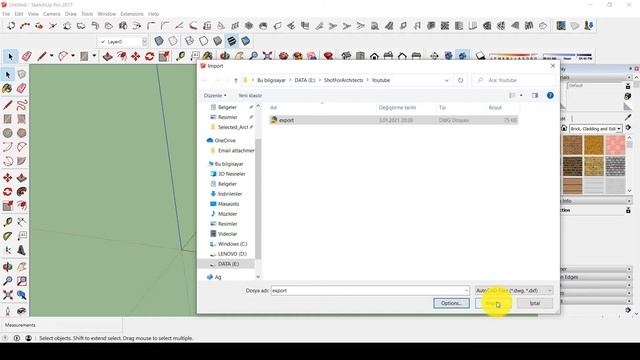Open the Line tool dropdown arrow

(x=51, y=56)
